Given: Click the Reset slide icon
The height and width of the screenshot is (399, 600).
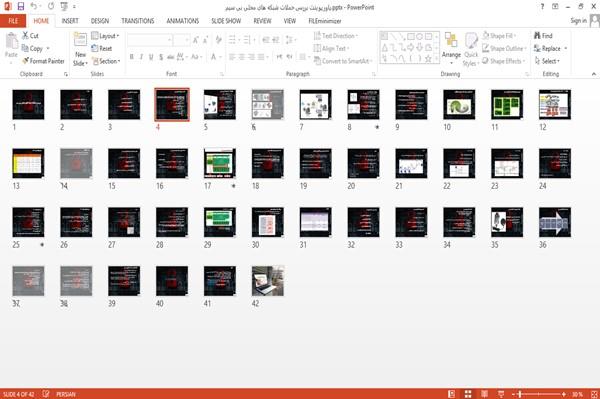Looking at the screenshot, I should click(95, 48).
